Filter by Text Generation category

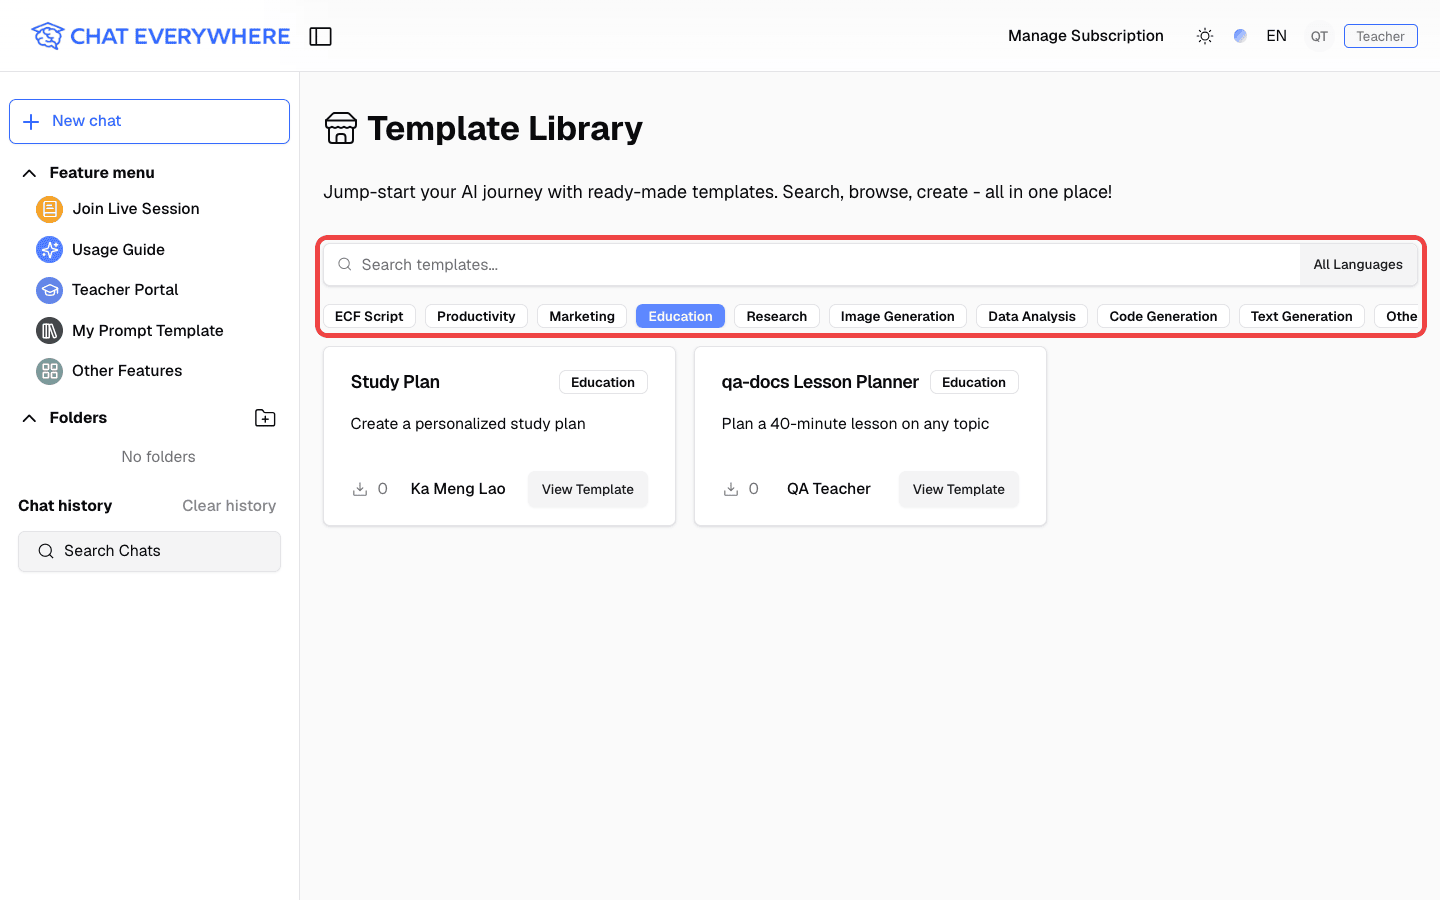click(1301, 316)
